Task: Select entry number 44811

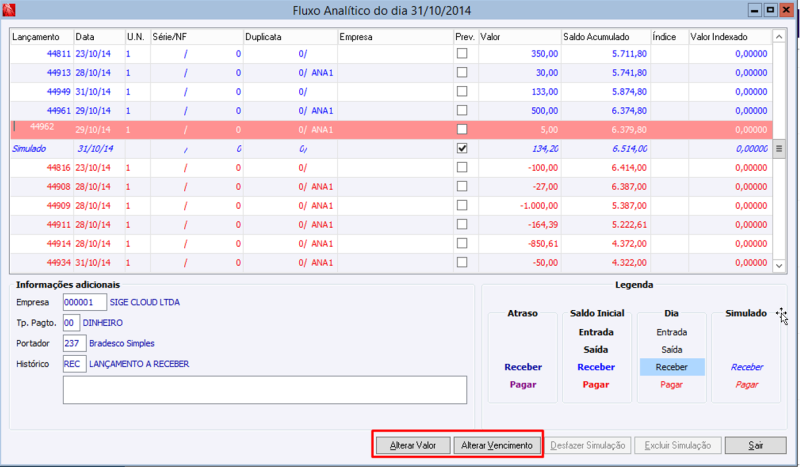Action: pyautogui.click(x=58, y=54)
